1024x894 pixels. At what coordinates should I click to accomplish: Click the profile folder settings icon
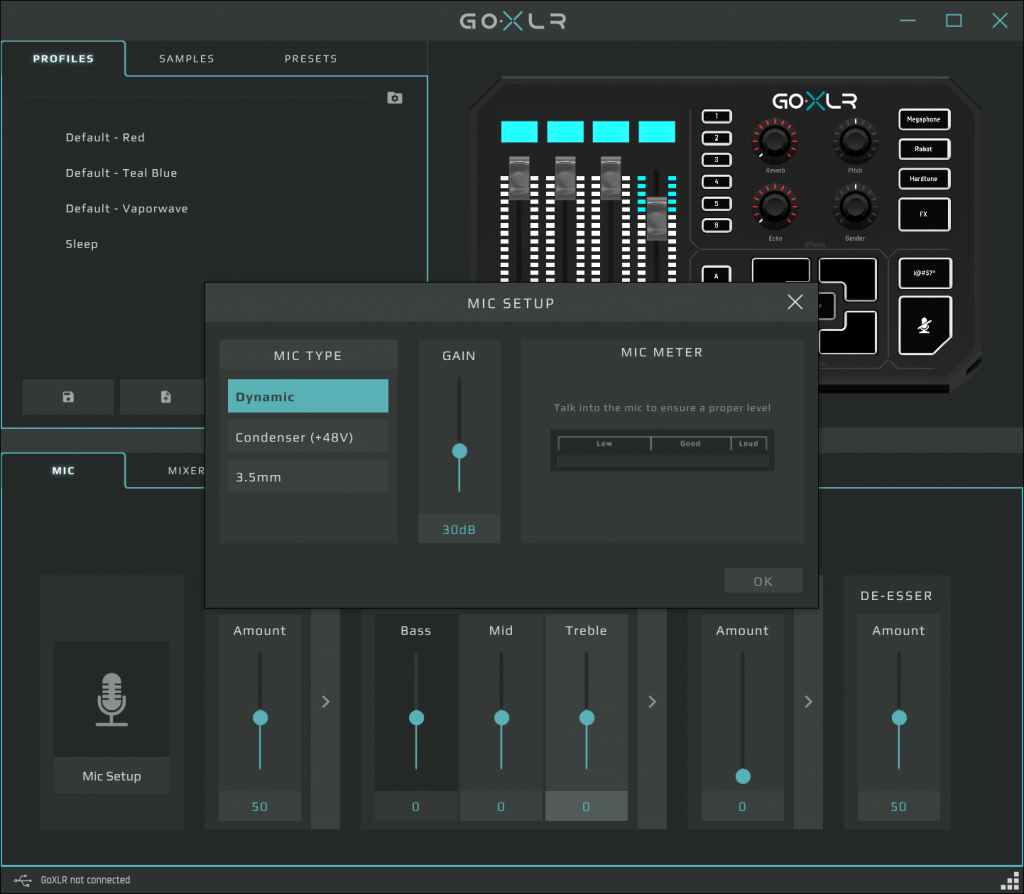pos(394,98)
